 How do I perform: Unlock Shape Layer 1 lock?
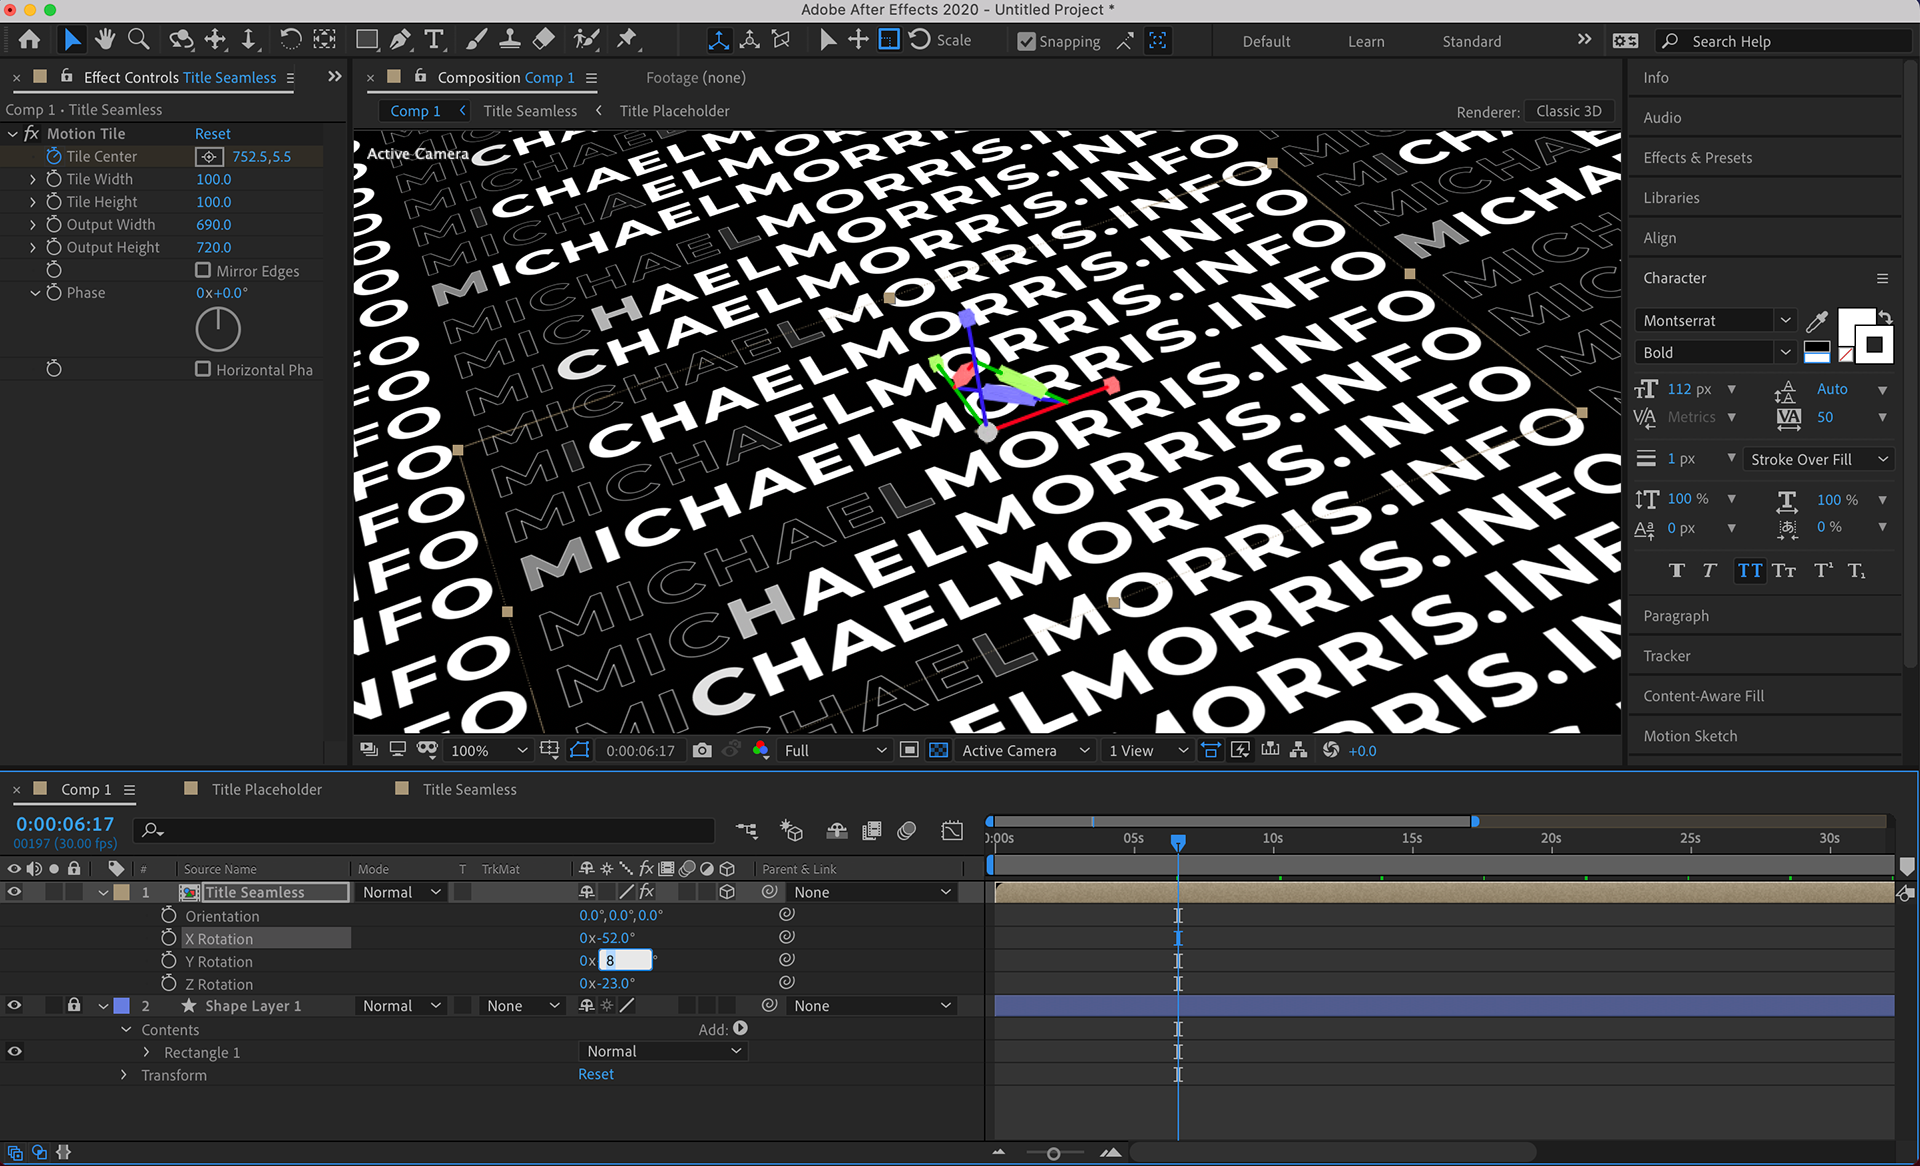pos(74,1005)
